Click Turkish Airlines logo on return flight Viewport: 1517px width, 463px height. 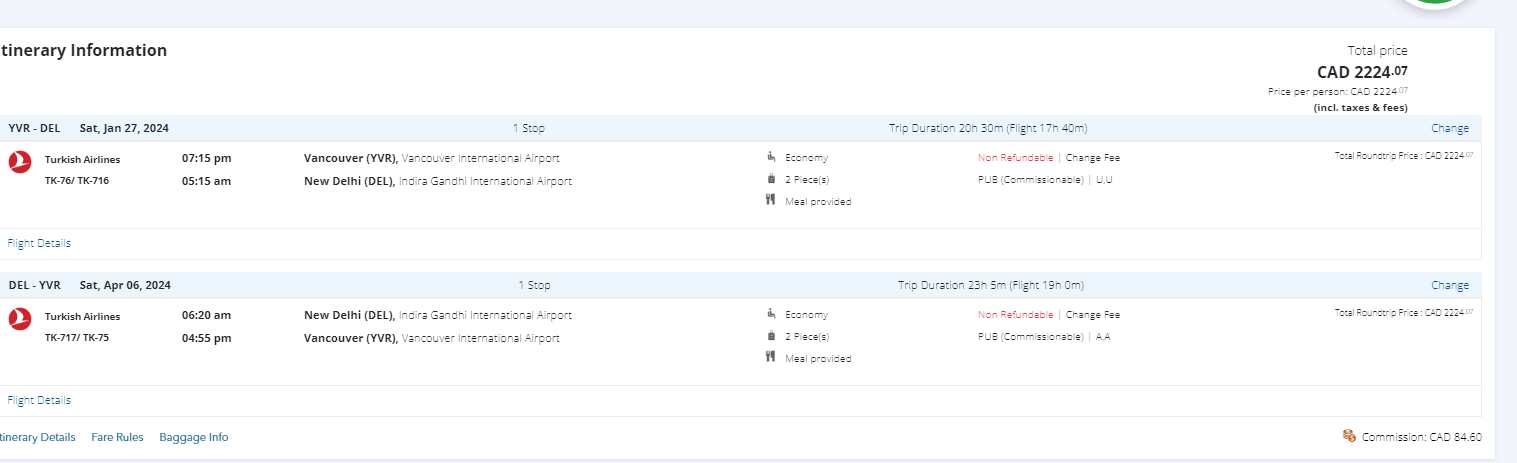pos(20,319)
